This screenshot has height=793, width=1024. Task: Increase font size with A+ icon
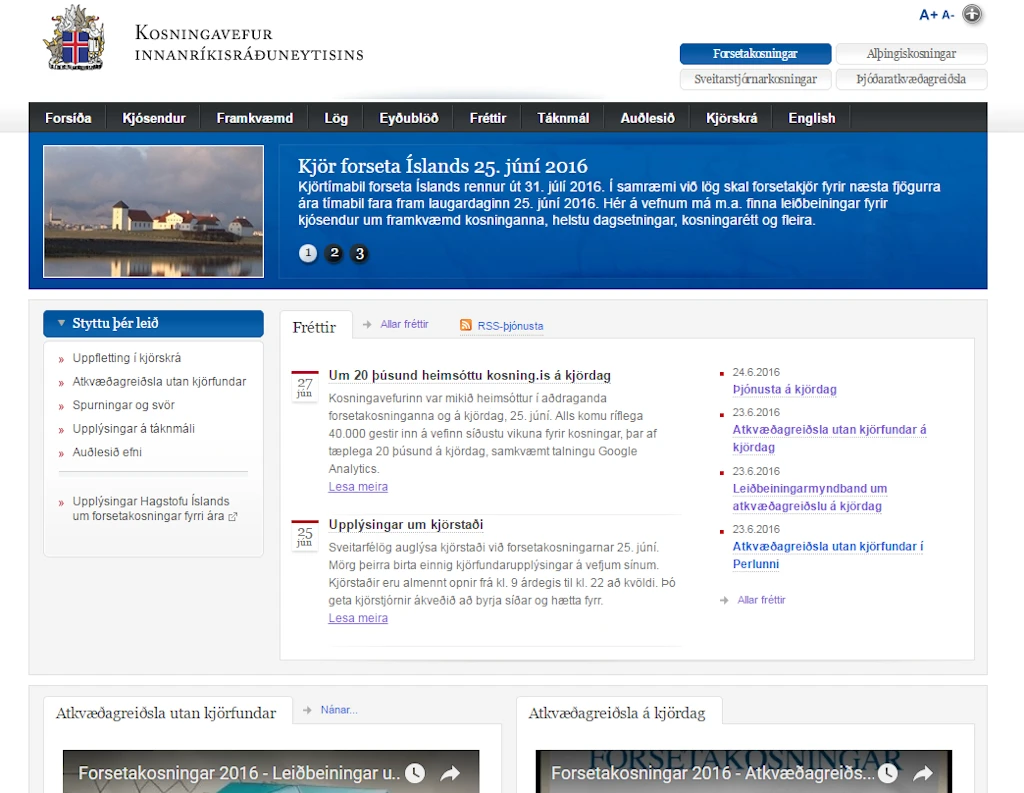tap(928, 14)
